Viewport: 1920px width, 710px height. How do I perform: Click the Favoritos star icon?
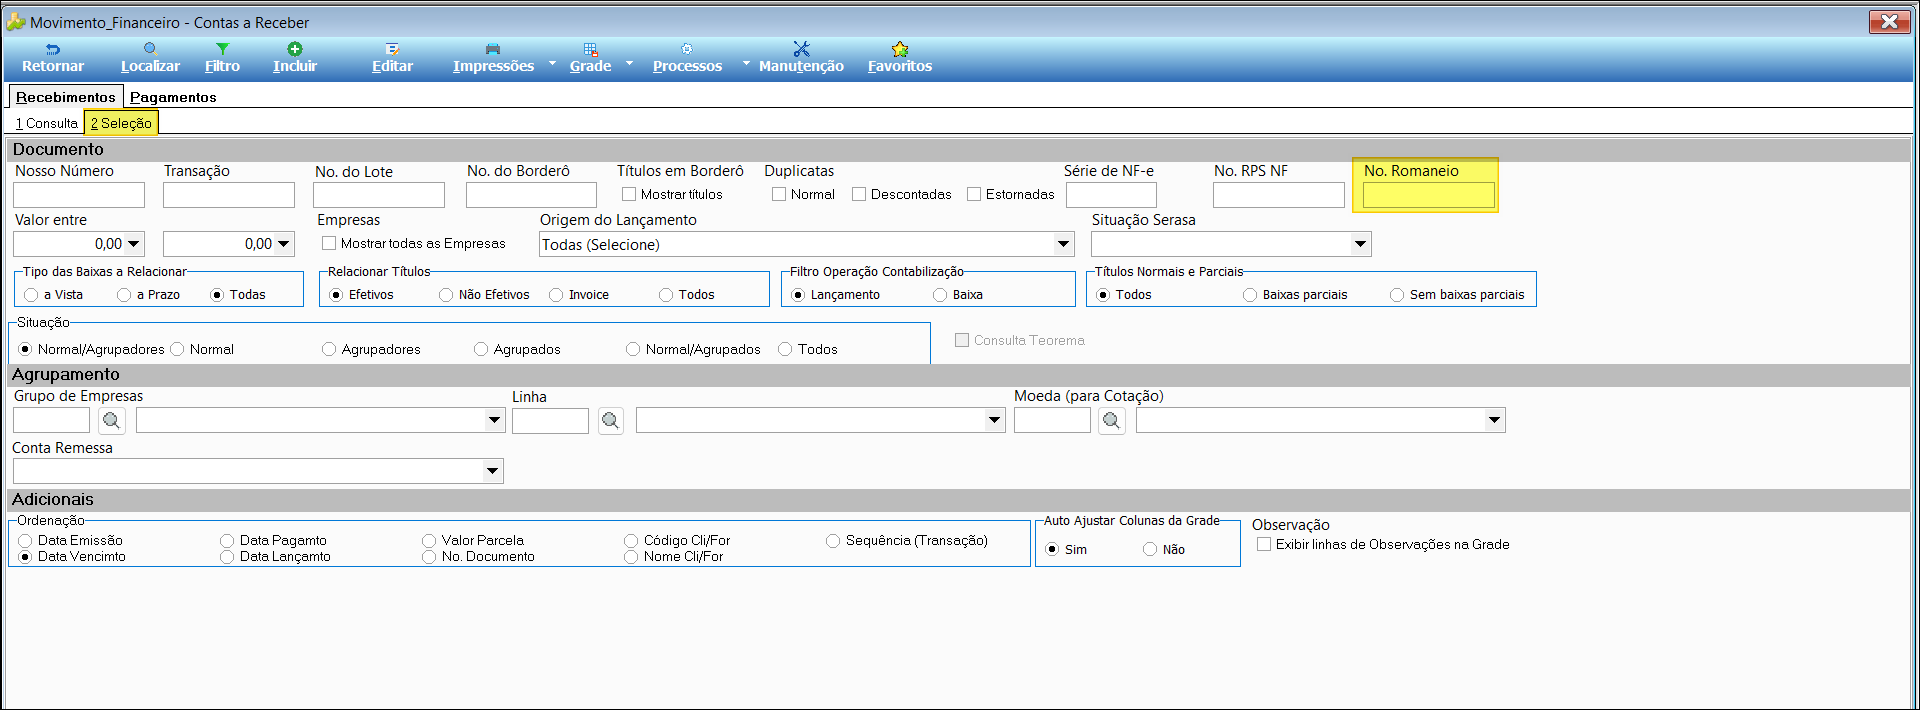pyautogui.click(x=900, y=49)
